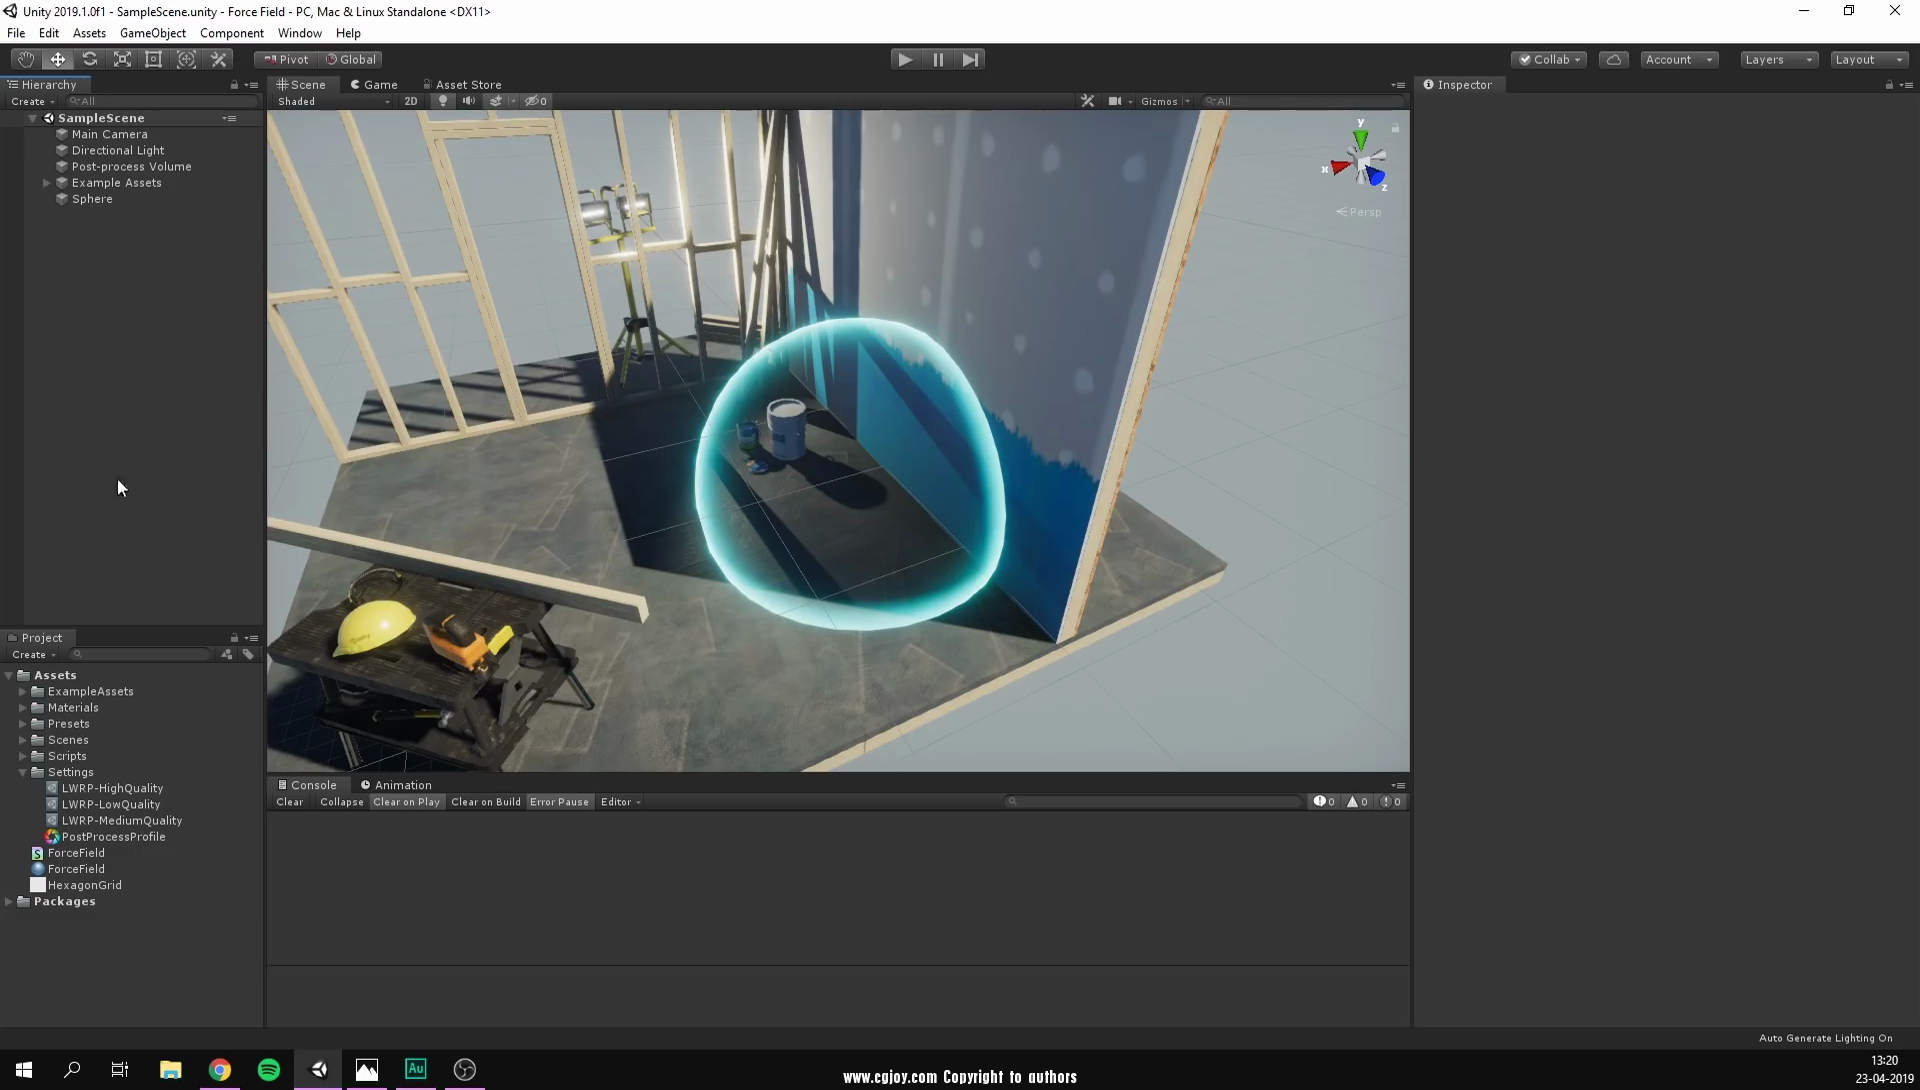This screenshot has height=1090, width=1920.
Task: Click Clear on Build
Action: (485, 802)
